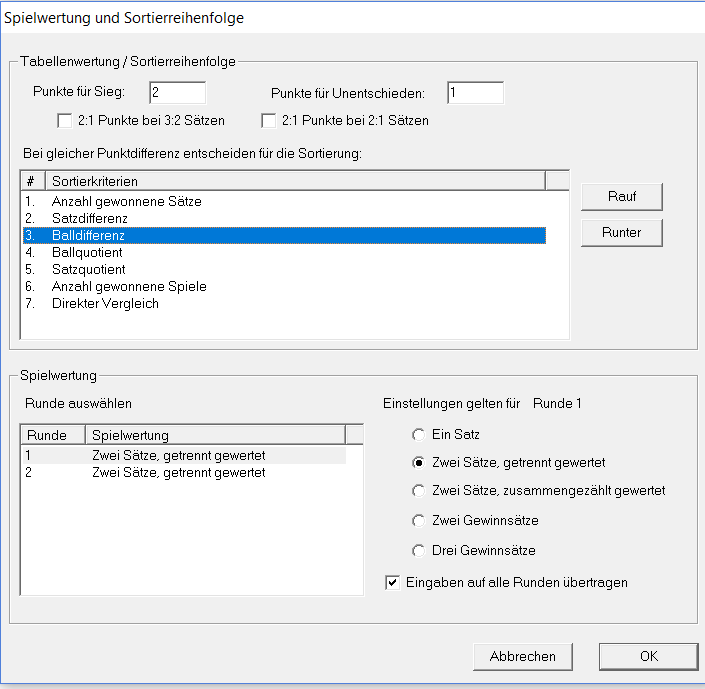Image resolution: width=705 pixels, height=689 pixels.
Task: Select Anzahl gewonnene Sätze in criteria list
Action: [x=126, y=201]
